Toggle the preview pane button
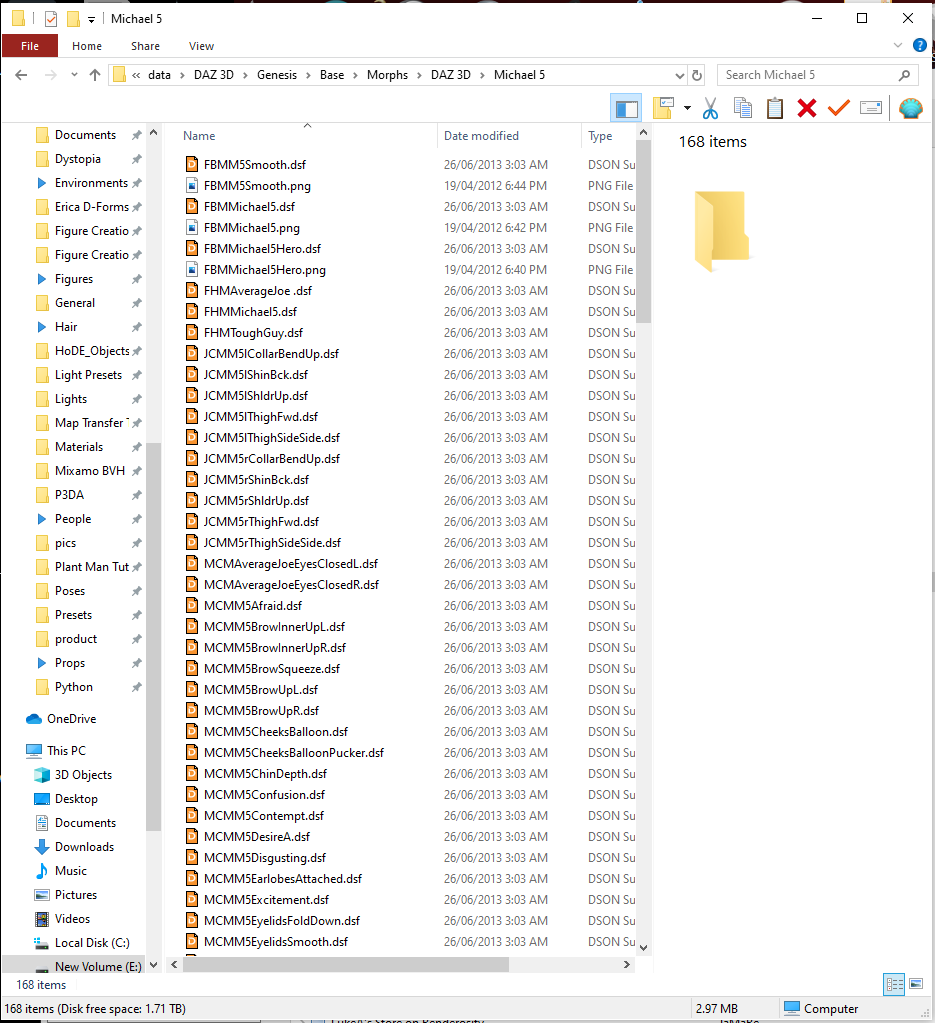Viewport: 935px width, 1023px height. [626, 108]
